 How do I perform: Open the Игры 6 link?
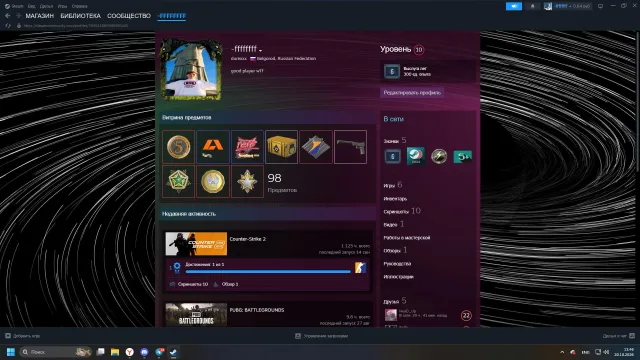(x=393, y=185)
